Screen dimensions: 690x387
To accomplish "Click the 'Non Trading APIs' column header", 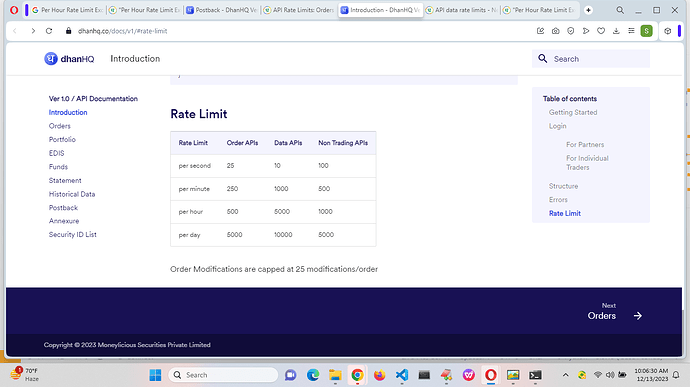I will 343,143.
